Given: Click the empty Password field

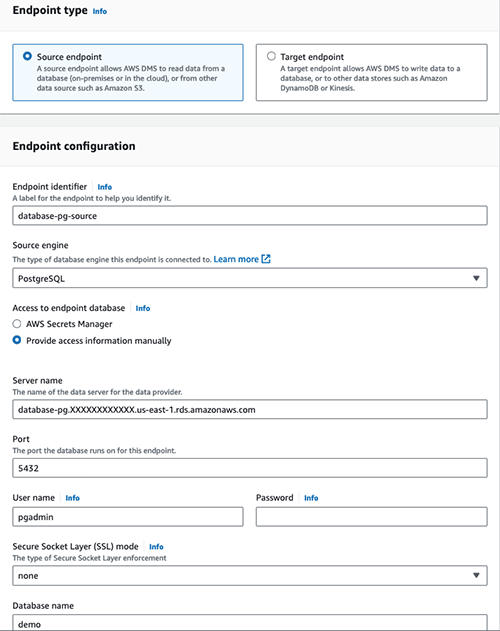Looking at the screenshot, I should click(372, 517).
